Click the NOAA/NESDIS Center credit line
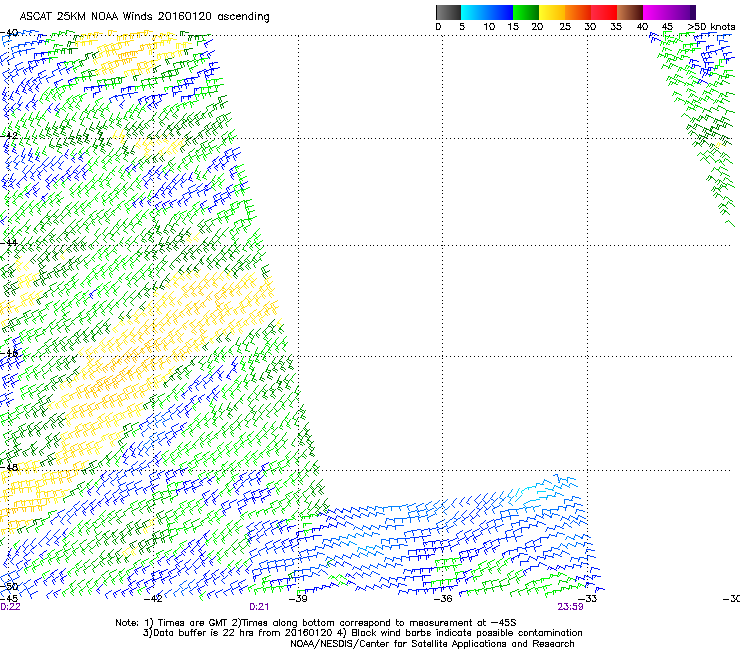The height and width of the screenshot is (650, 740). click(432, 644)
